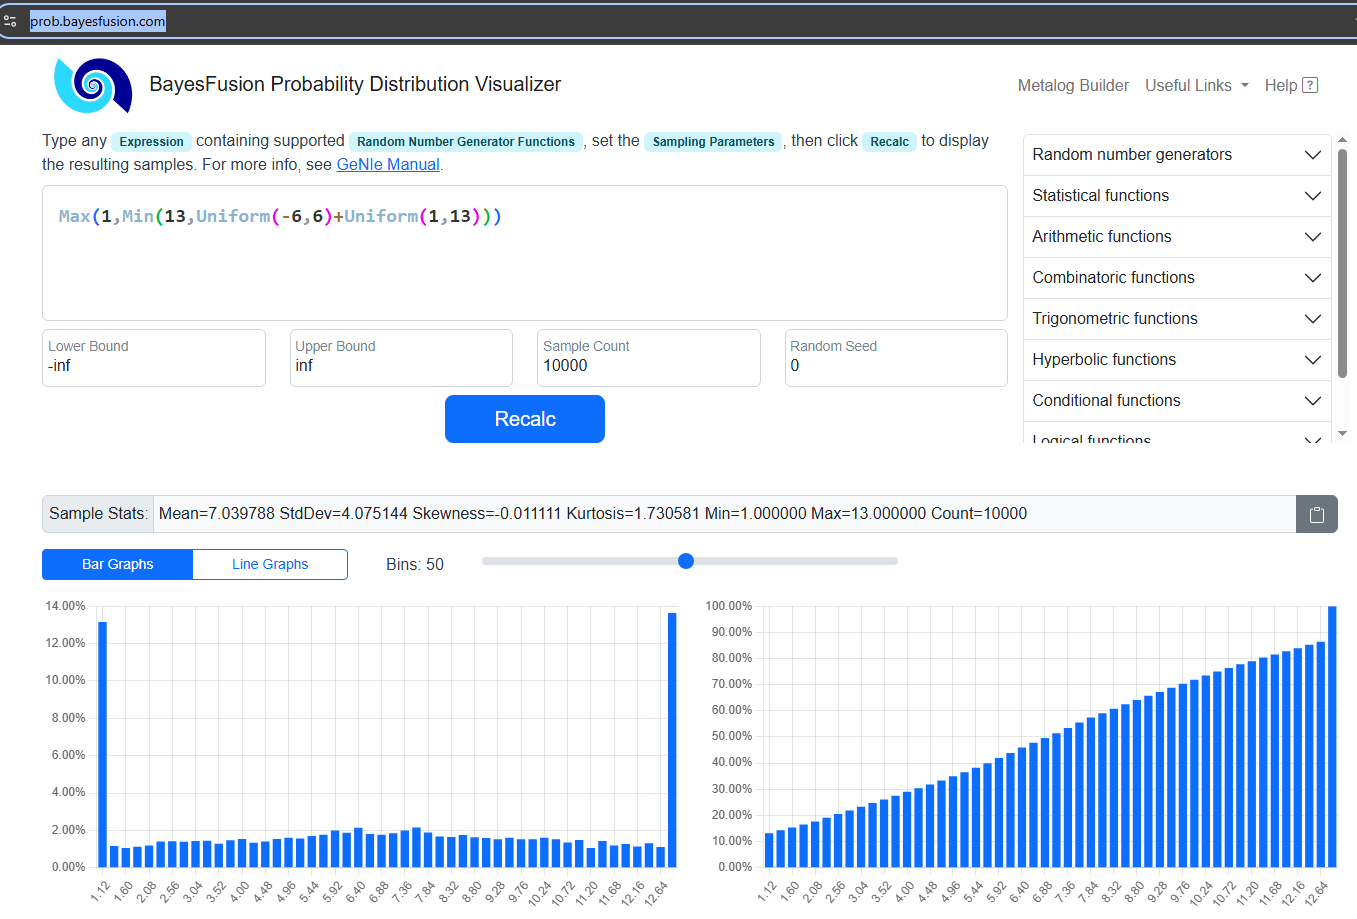Click into the Sample Count field
Image resolution: width=1357 pixels, height=919 pixels.
tap(648, 366)
